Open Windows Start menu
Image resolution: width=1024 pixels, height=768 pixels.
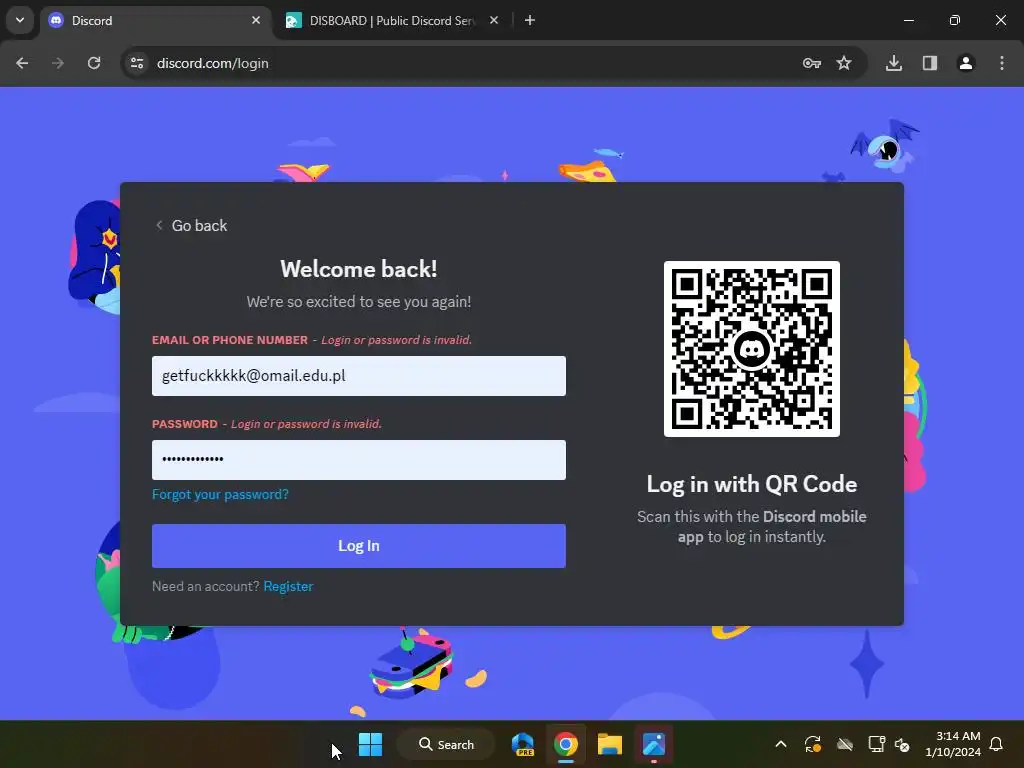click(x=370, y=744)
